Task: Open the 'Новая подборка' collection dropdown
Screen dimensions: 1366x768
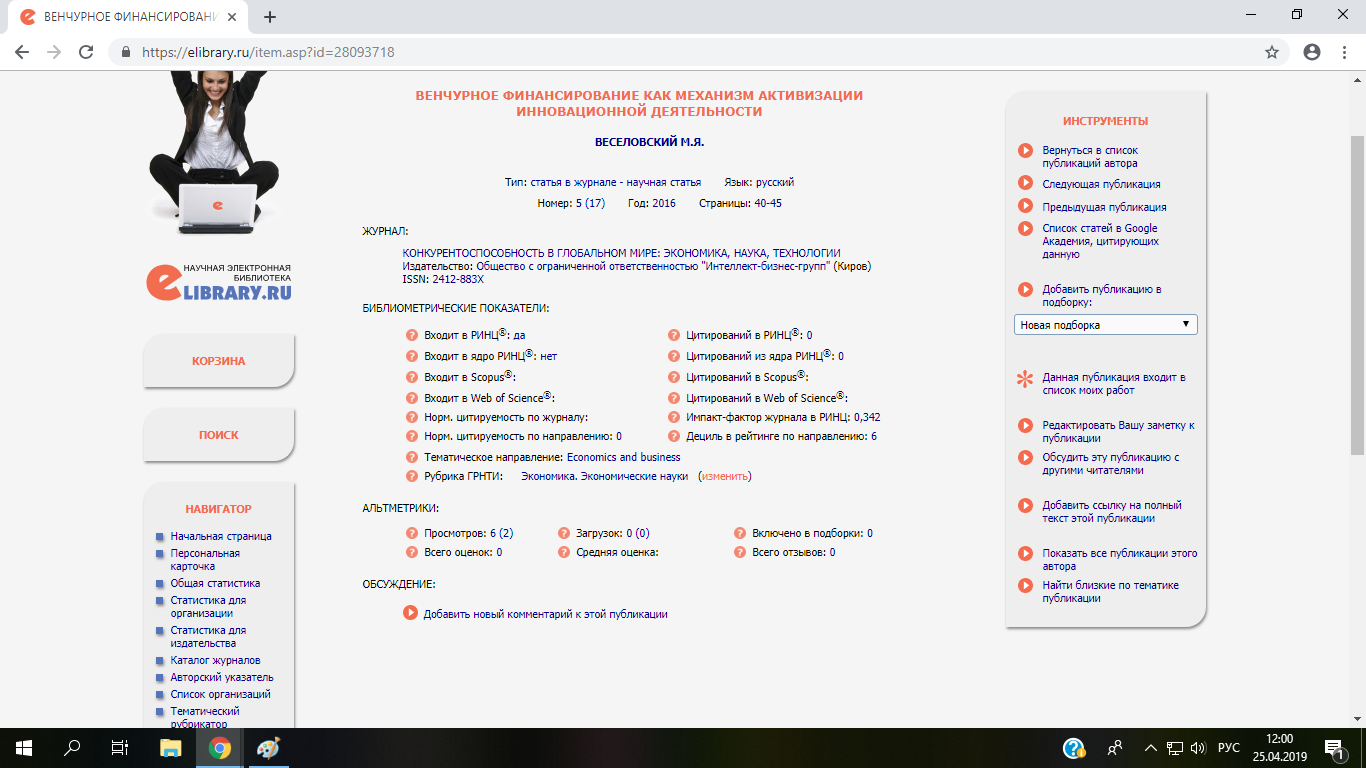Action: pyautogui.click(x=1105, y=325)
